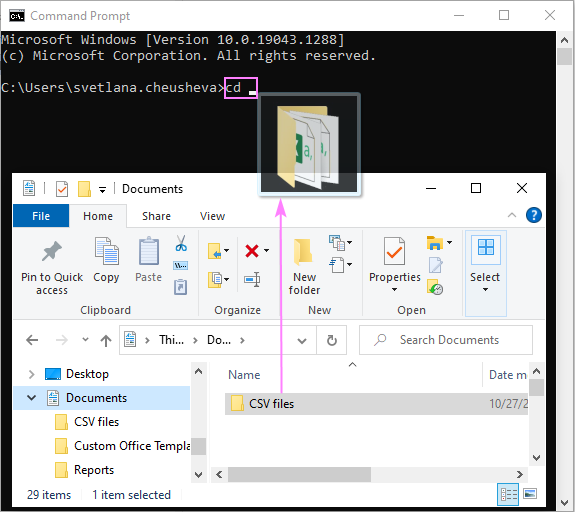Click Search Documents input field
The width and height of the screenshot is (575, 512).
tap(446, 340)
